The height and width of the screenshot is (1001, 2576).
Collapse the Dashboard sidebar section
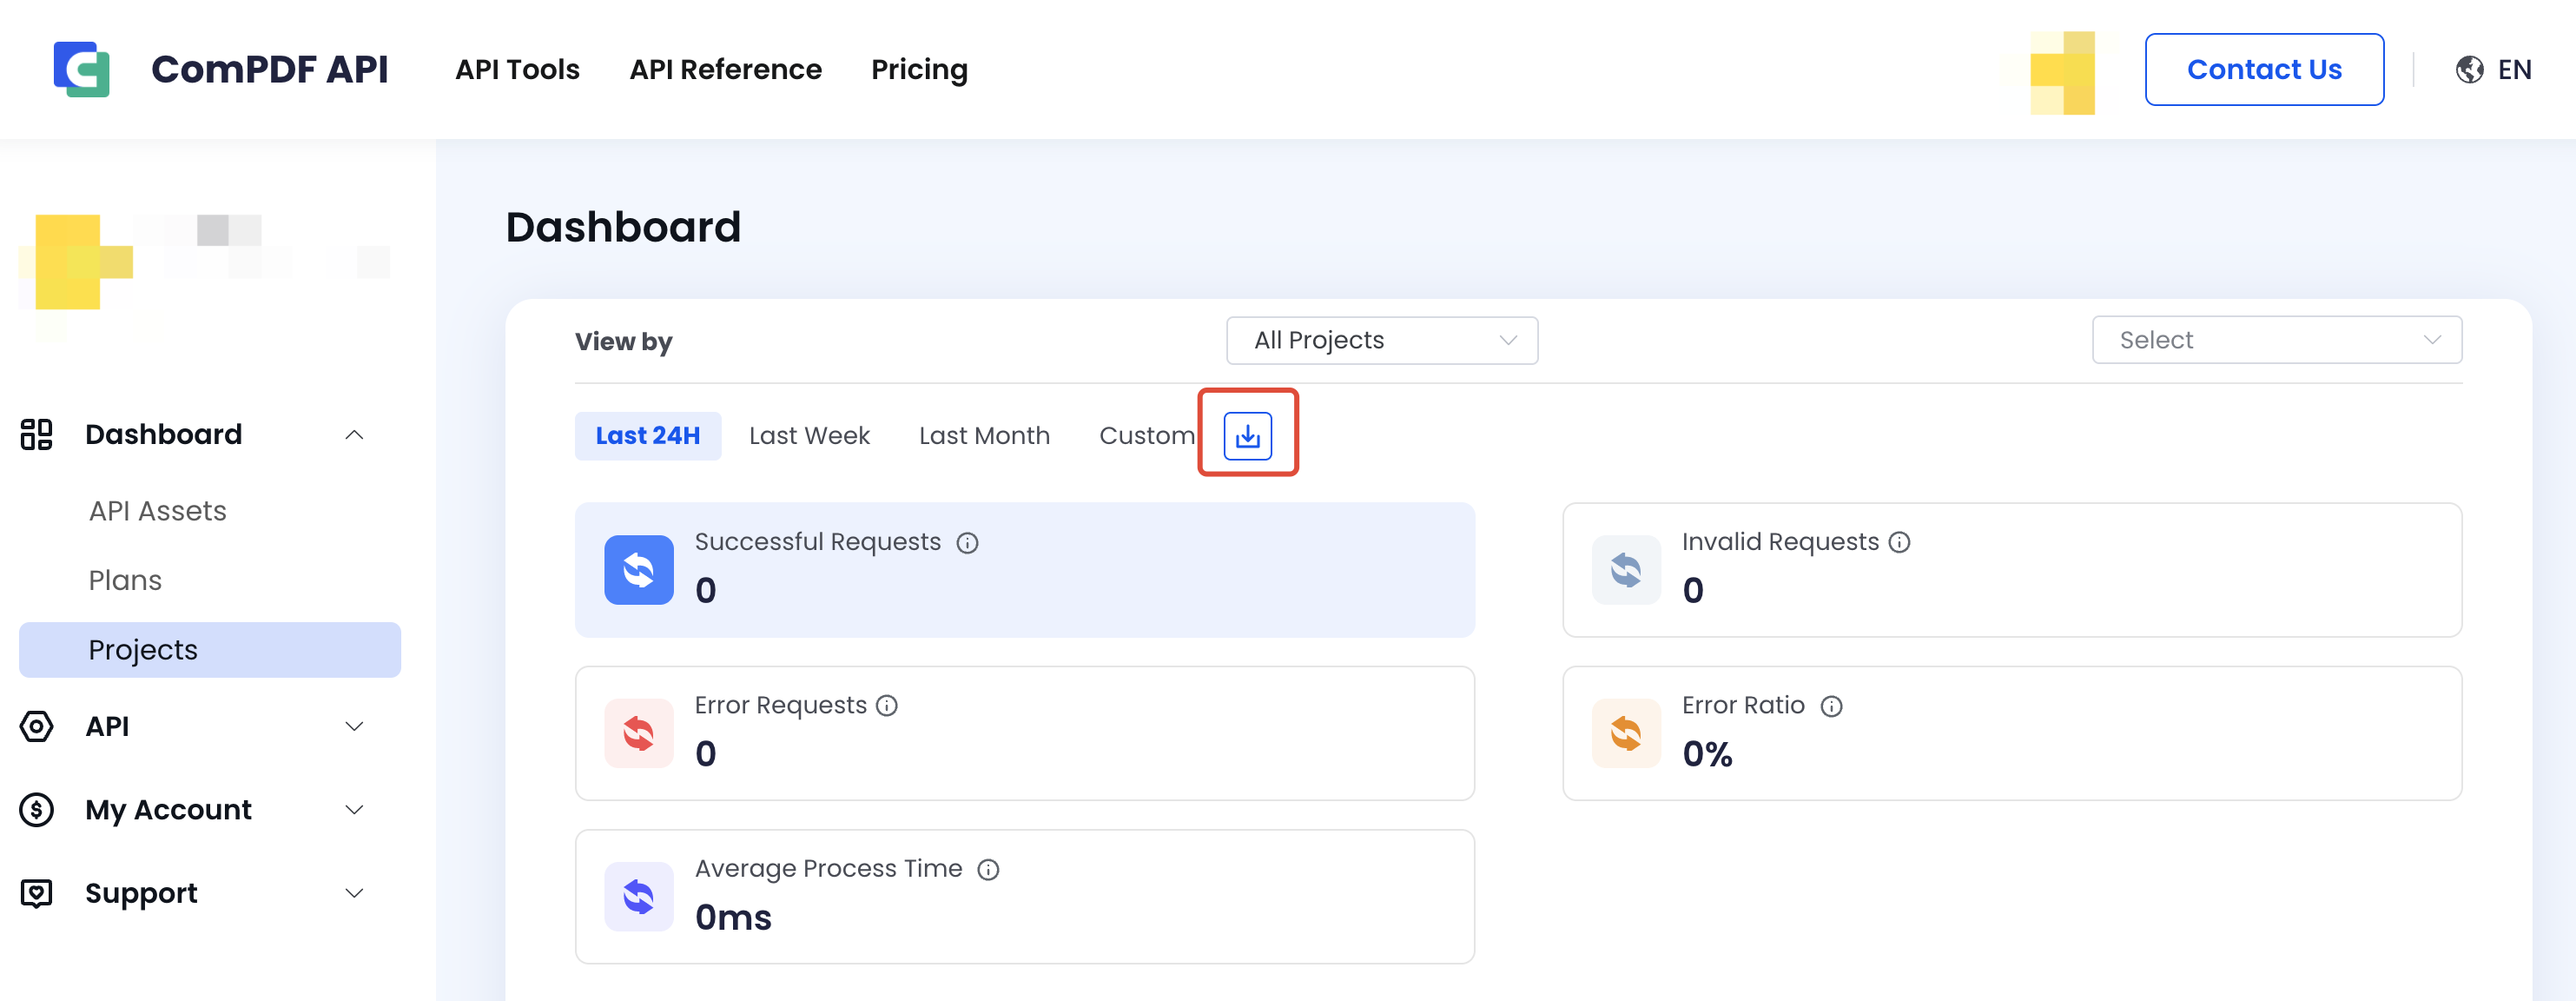353,435
